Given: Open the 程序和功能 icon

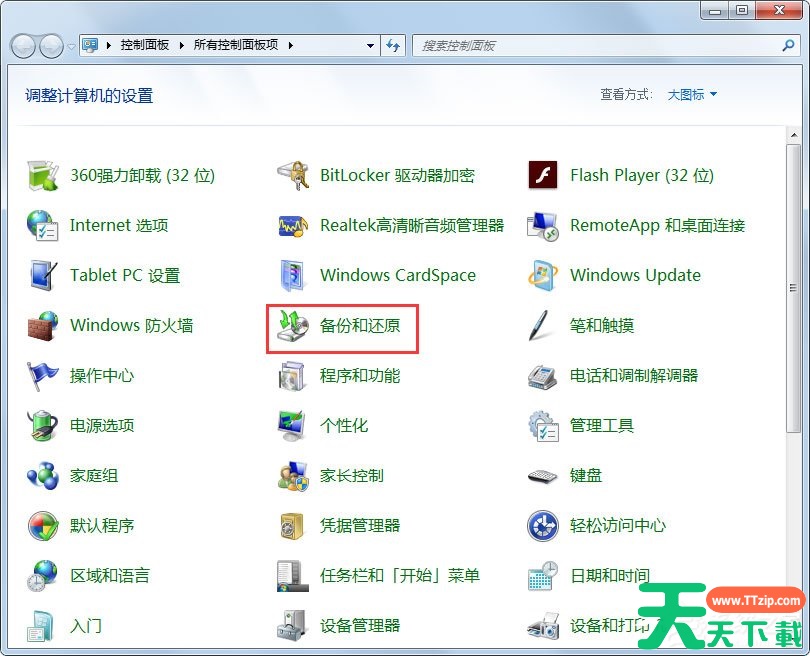Looking at the screenshot, I should [x=292, y=376].
